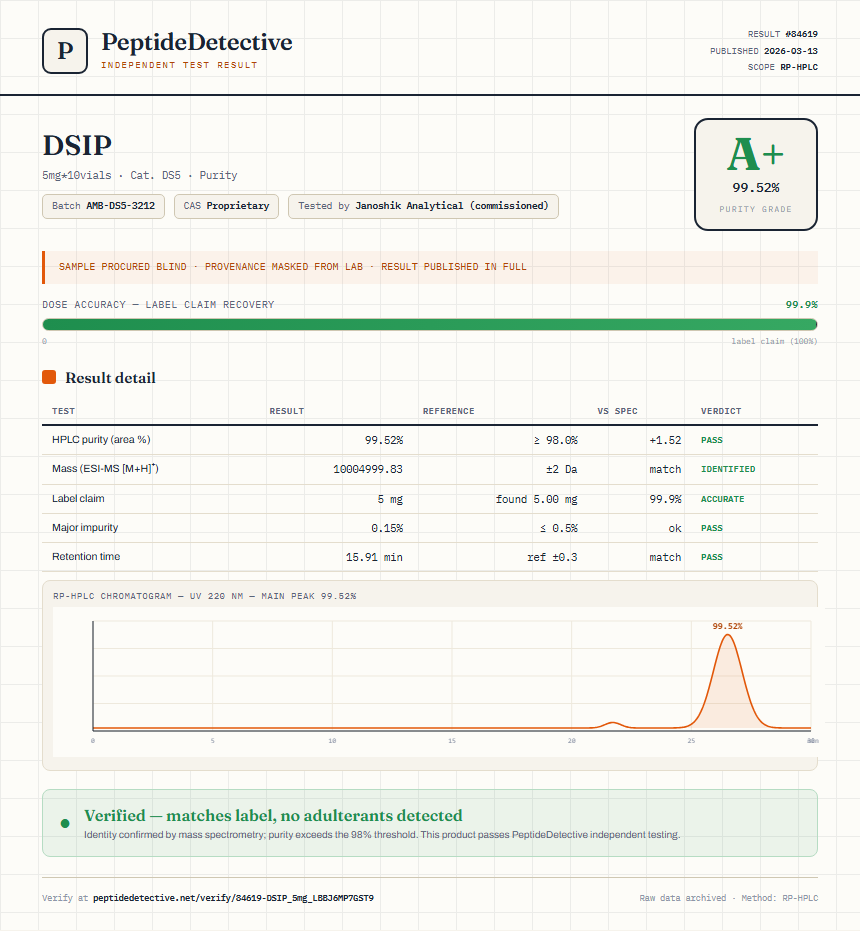The image size is (860, 931).
Task: Click the Major impurity row label
Action: pyautogui.click(x=85, y=527)
